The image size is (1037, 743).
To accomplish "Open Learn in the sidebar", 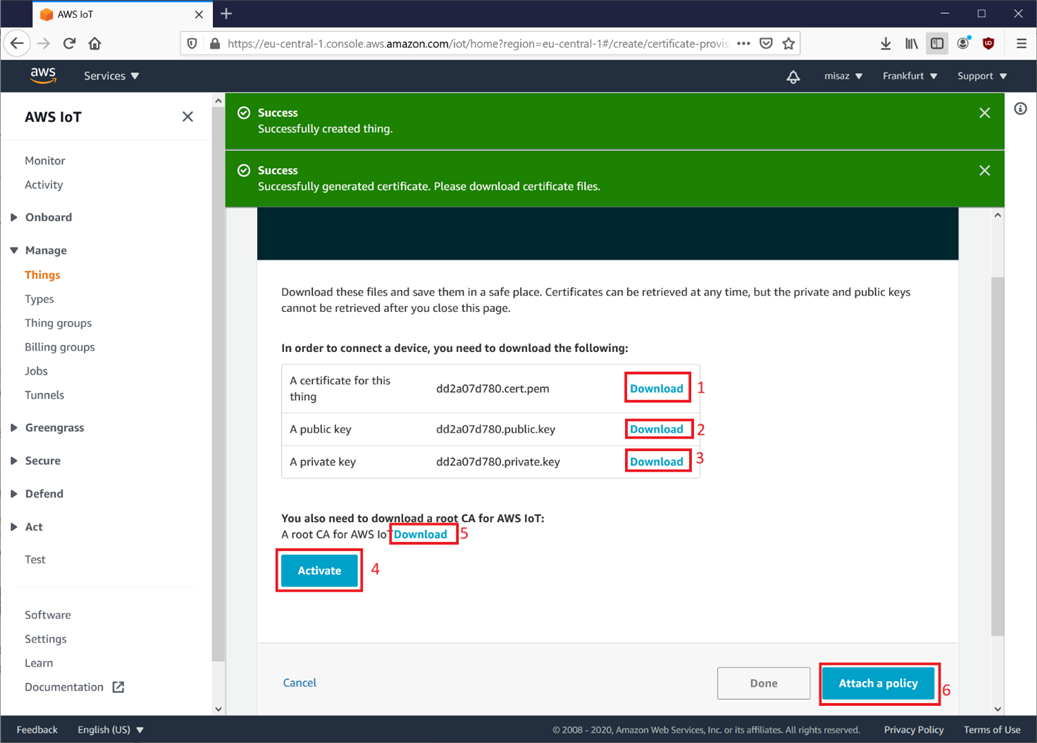I will [39, 663].
